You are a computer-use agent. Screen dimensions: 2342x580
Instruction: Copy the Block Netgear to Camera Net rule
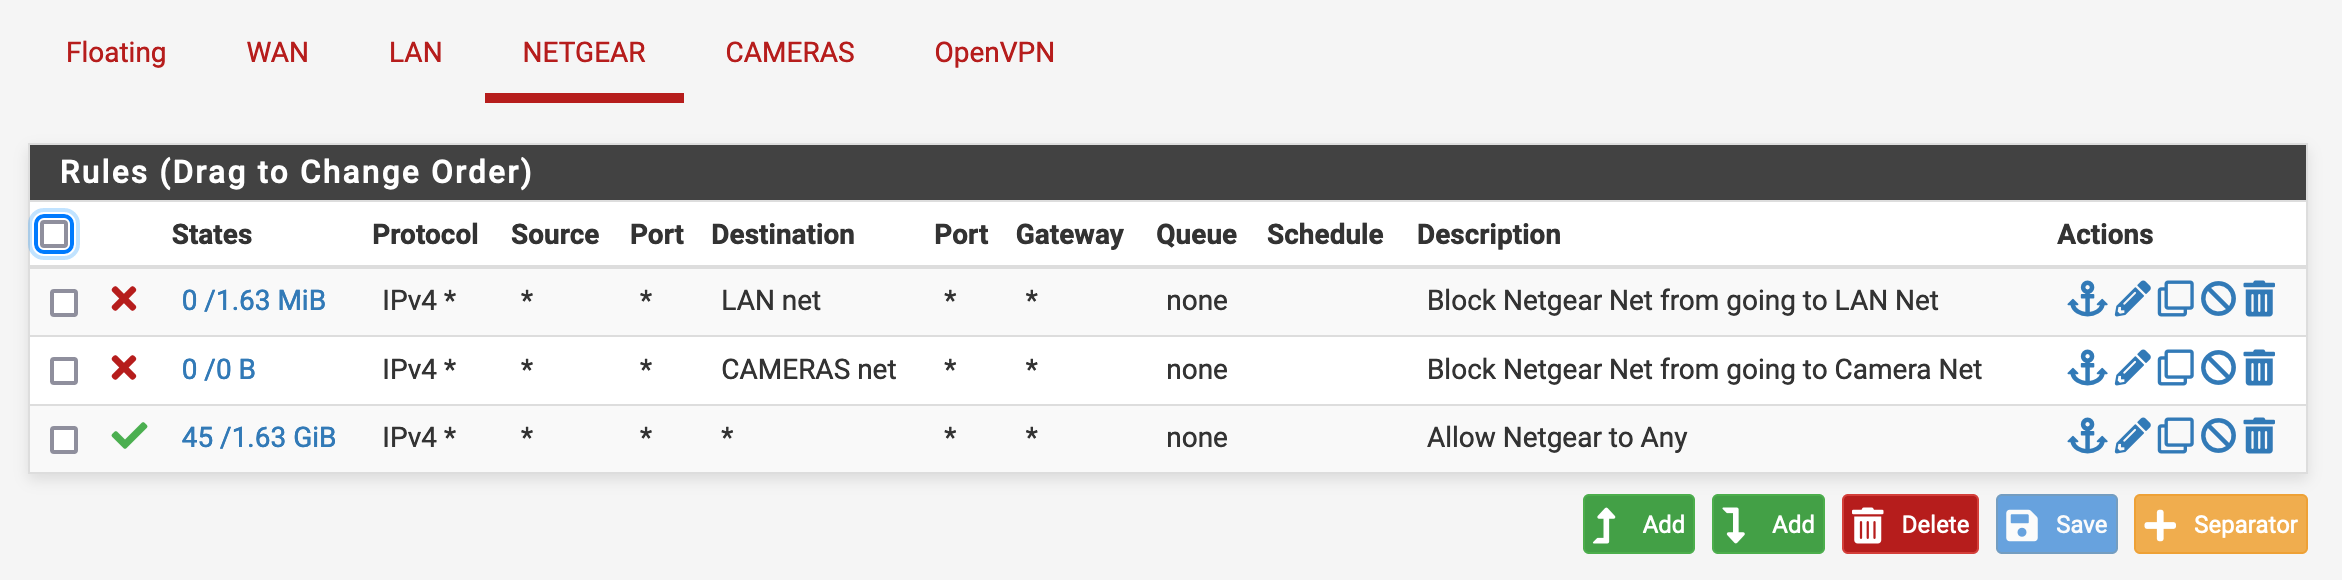(x=2175, y=369)
